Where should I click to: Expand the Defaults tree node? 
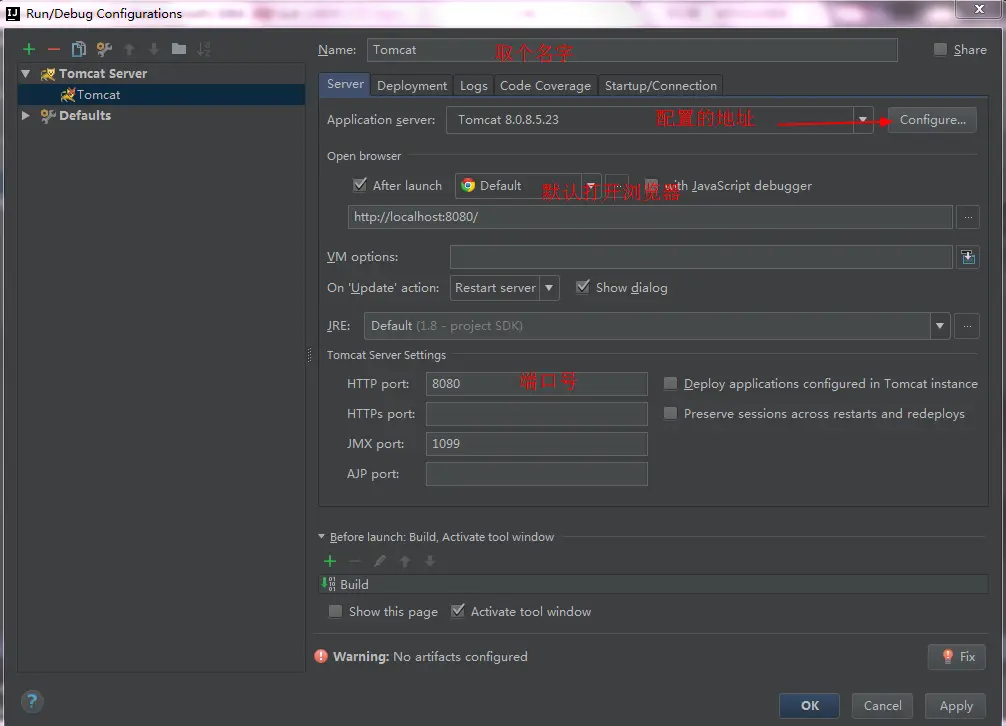pyautogui.click(x=26, y=115)
